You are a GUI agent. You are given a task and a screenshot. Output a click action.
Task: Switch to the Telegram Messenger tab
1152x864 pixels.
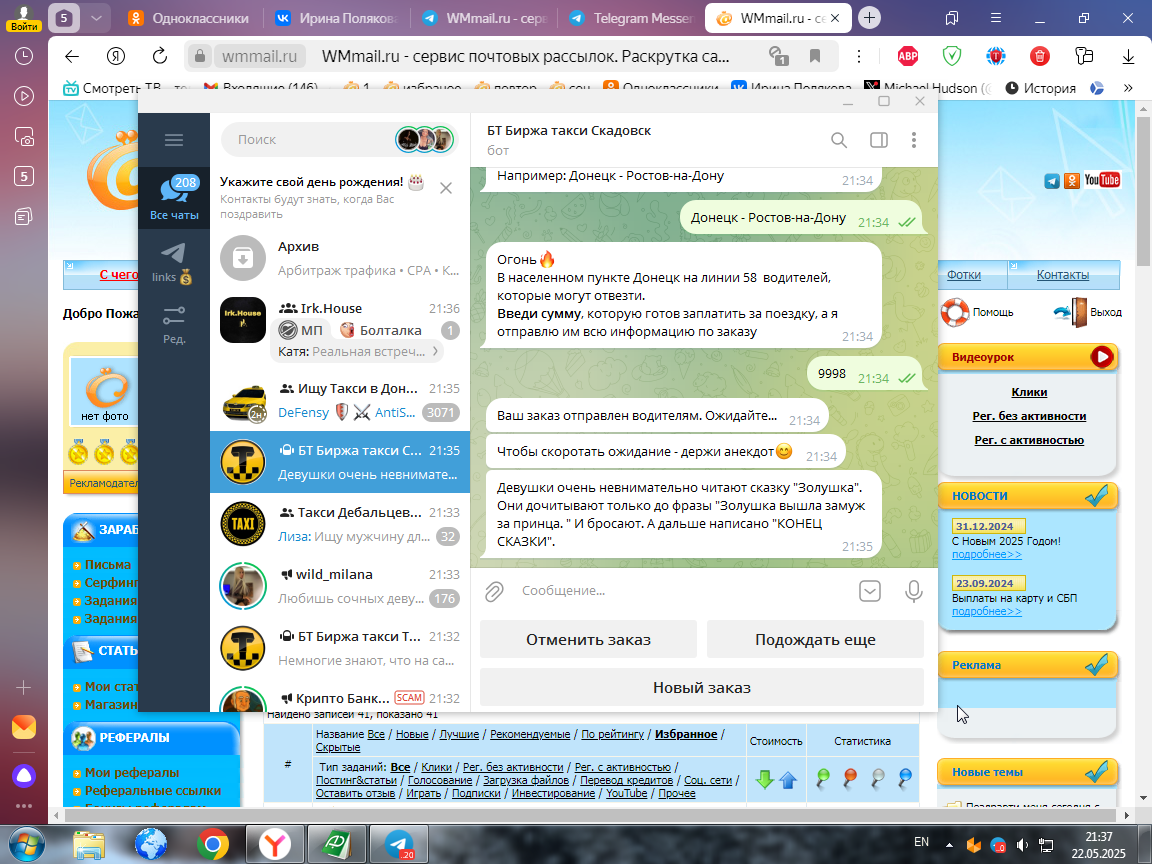pos(630,18)
